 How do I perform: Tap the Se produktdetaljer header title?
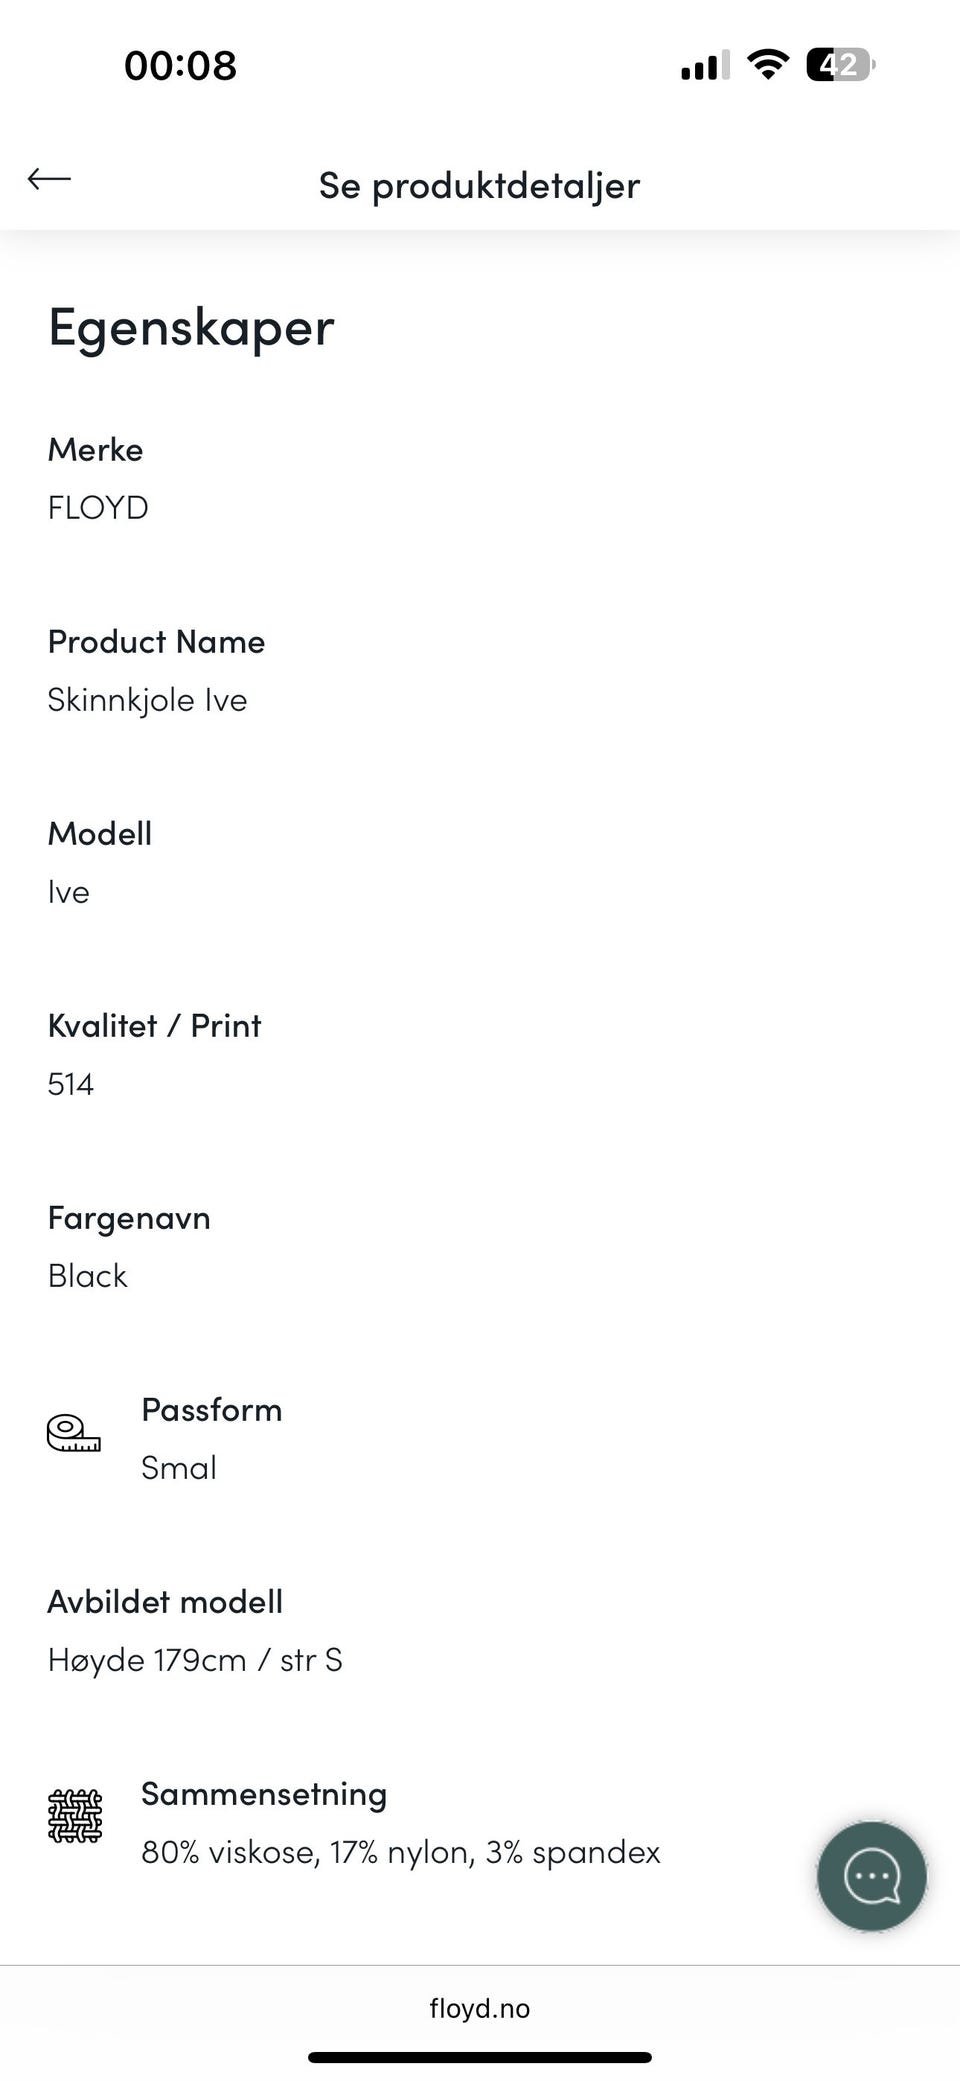(x=479, y=185)
